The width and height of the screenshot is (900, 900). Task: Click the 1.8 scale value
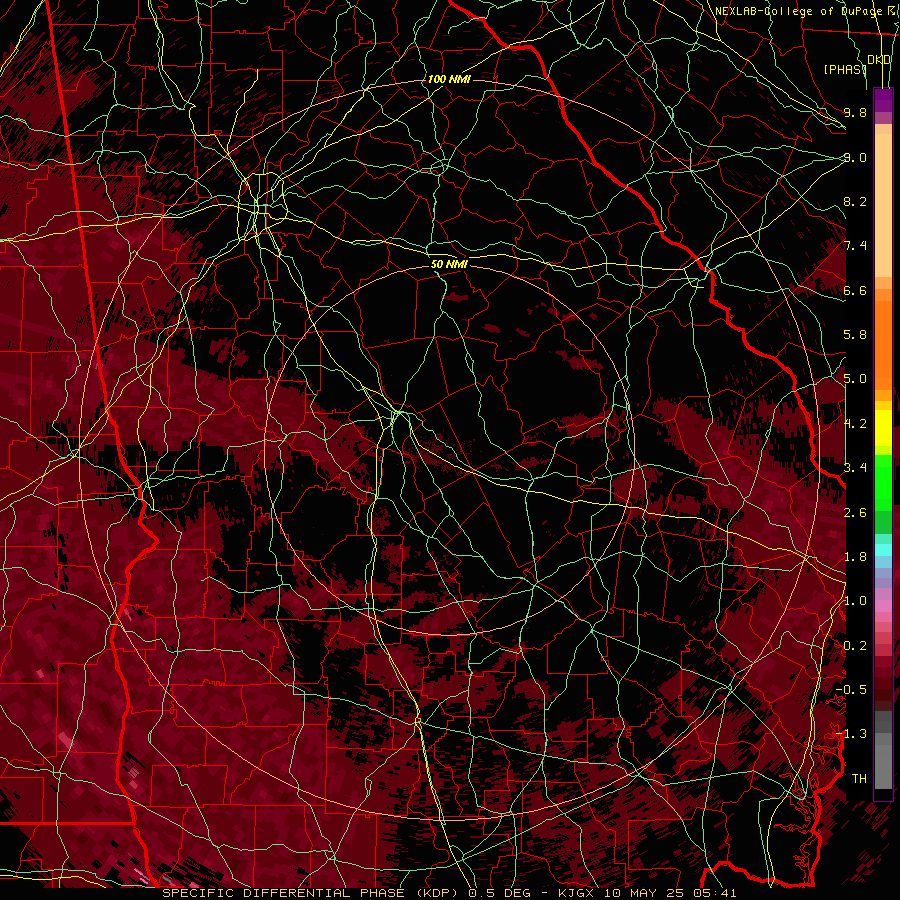[x=855, y=557]
